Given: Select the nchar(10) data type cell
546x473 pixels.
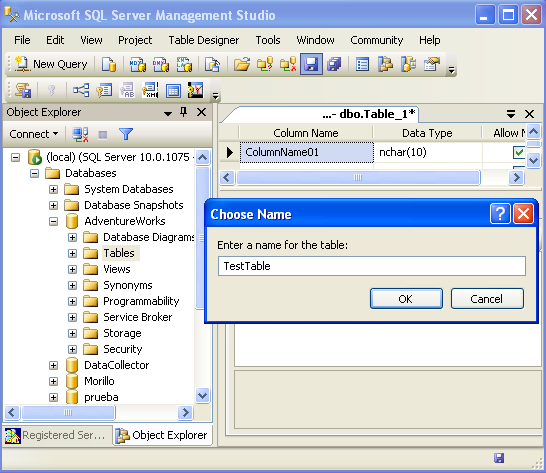Looking at the screenshot, I should [428, 152].
